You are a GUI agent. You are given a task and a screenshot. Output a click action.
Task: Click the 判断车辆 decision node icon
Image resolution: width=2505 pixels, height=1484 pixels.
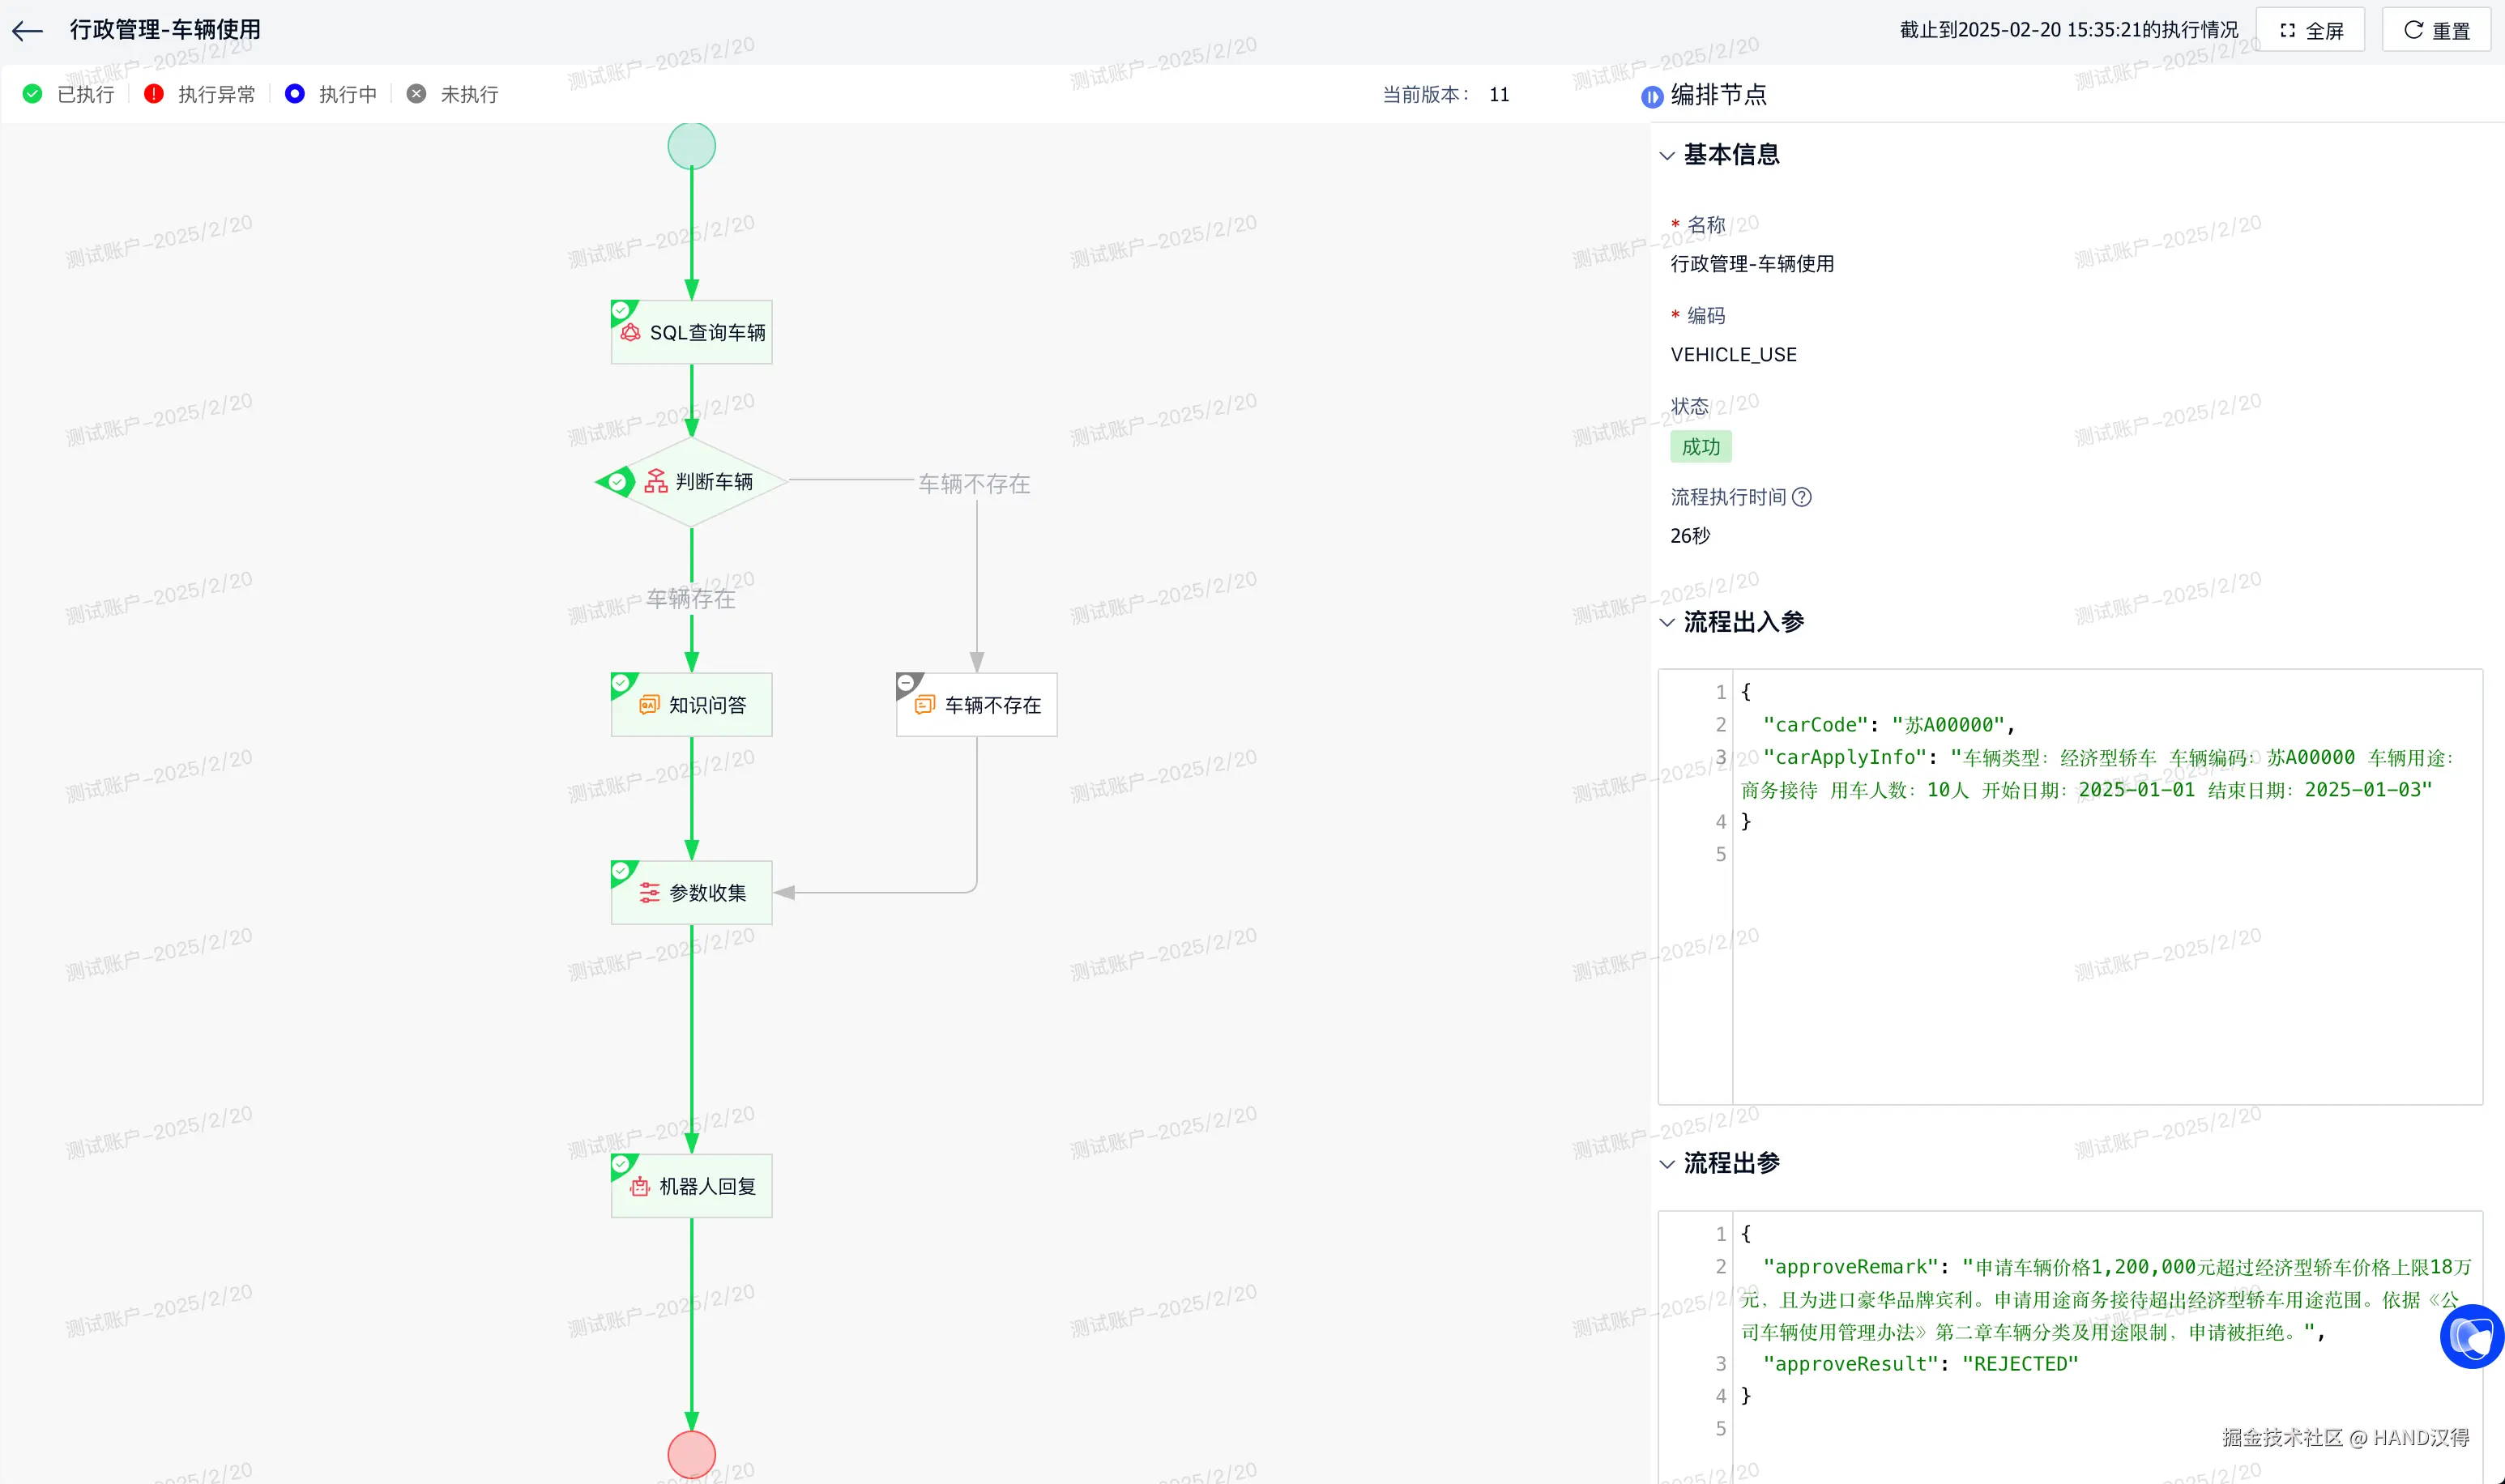click(656, 482)
